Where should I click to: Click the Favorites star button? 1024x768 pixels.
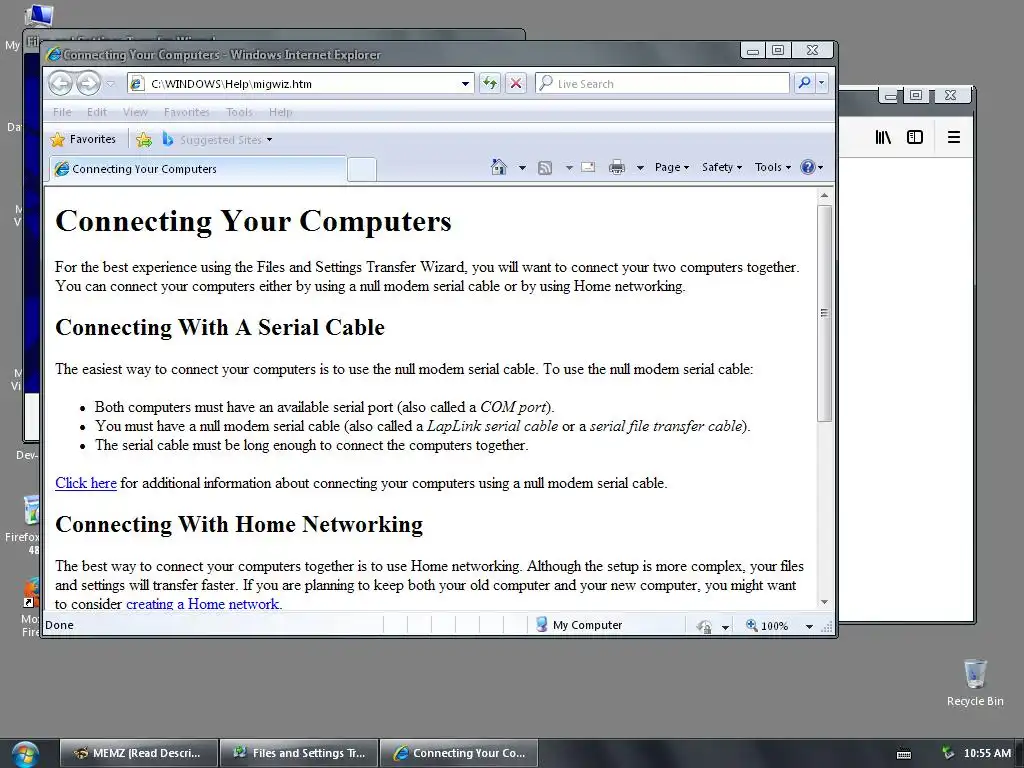pos(84,139)
